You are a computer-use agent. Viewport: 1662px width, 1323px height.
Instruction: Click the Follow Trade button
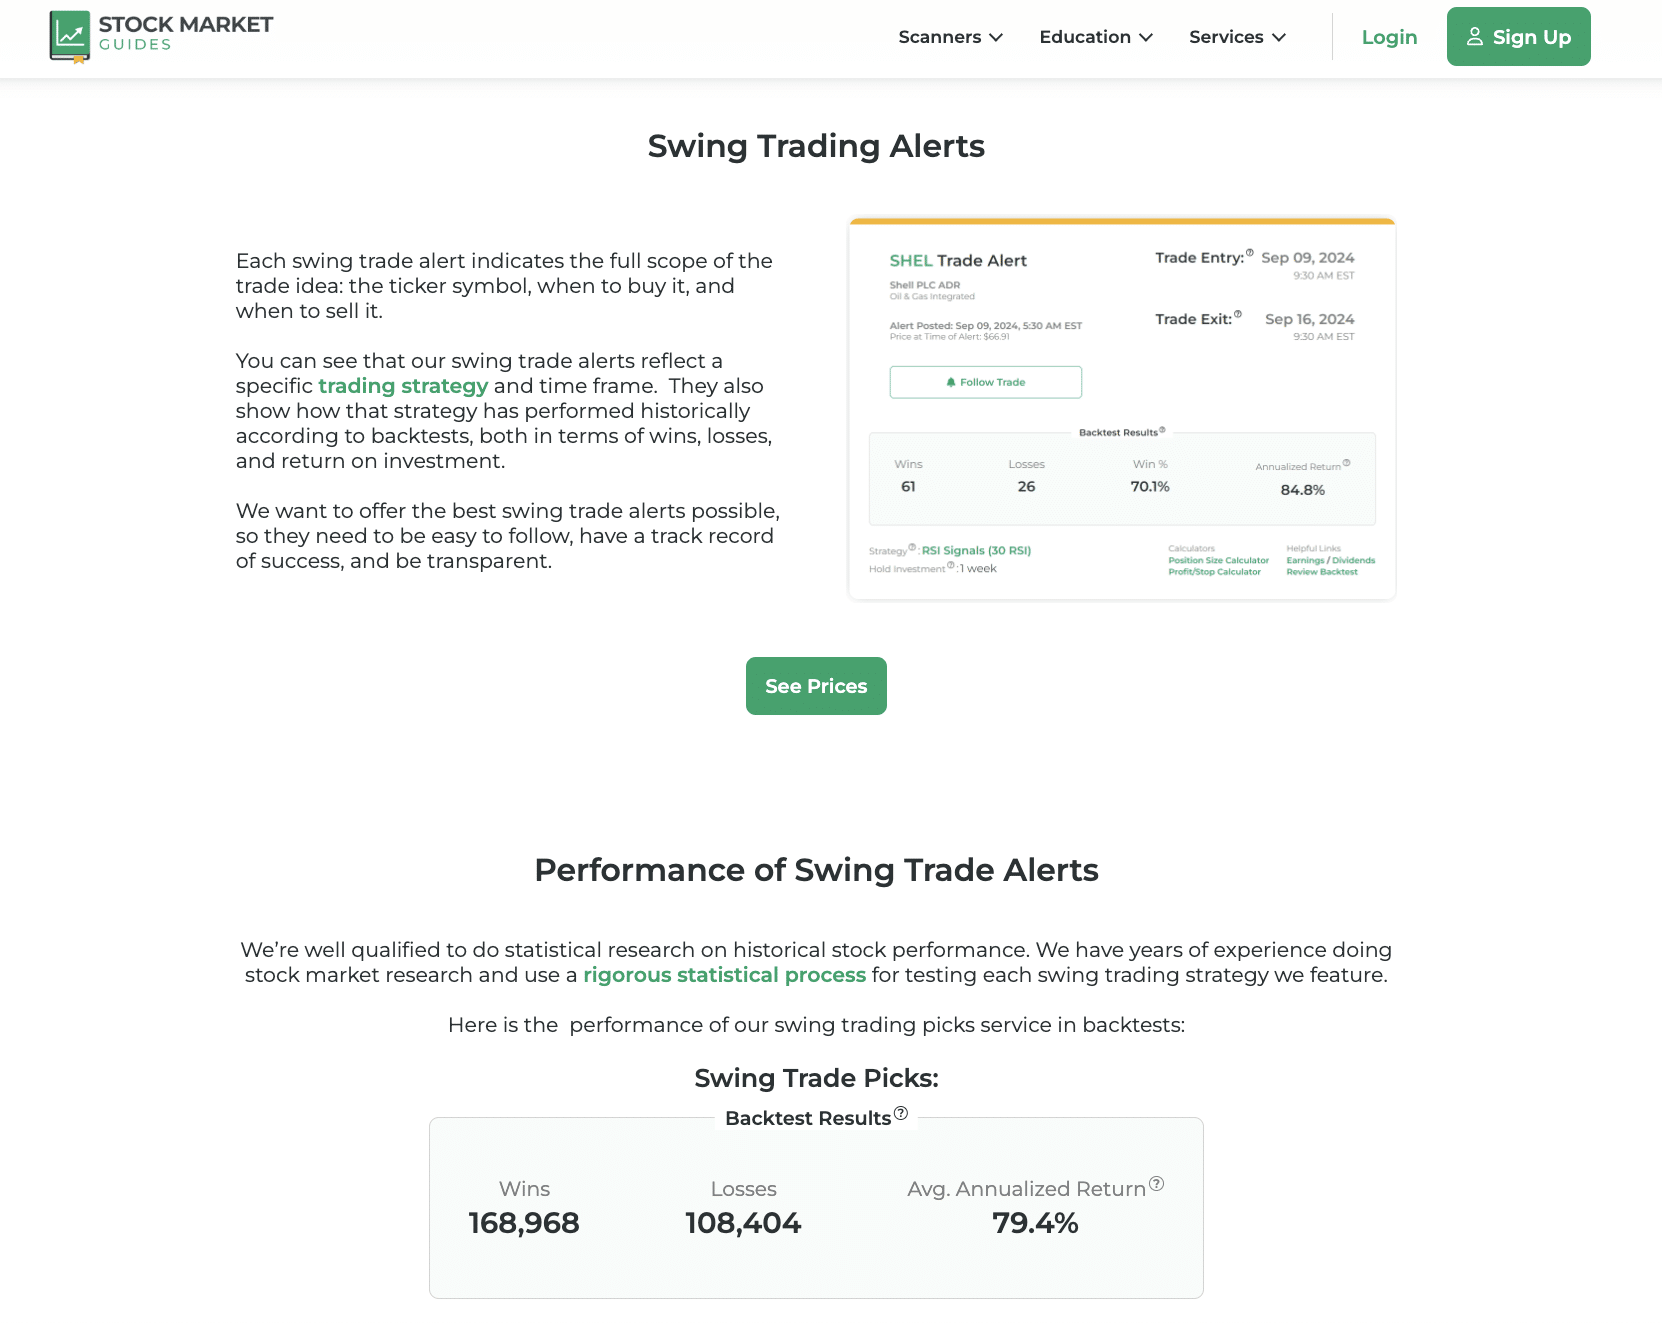point(985,382)
